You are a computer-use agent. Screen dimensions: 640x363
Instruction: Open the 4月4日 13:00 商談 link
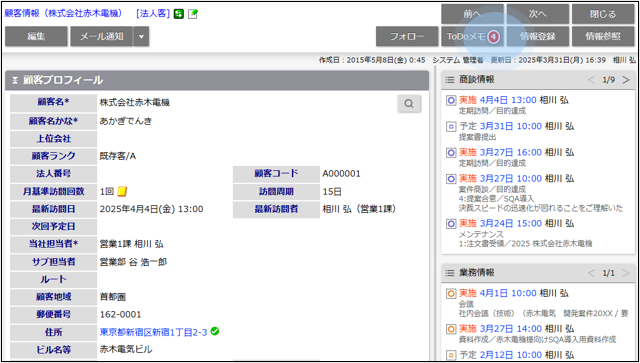(508, 100)
